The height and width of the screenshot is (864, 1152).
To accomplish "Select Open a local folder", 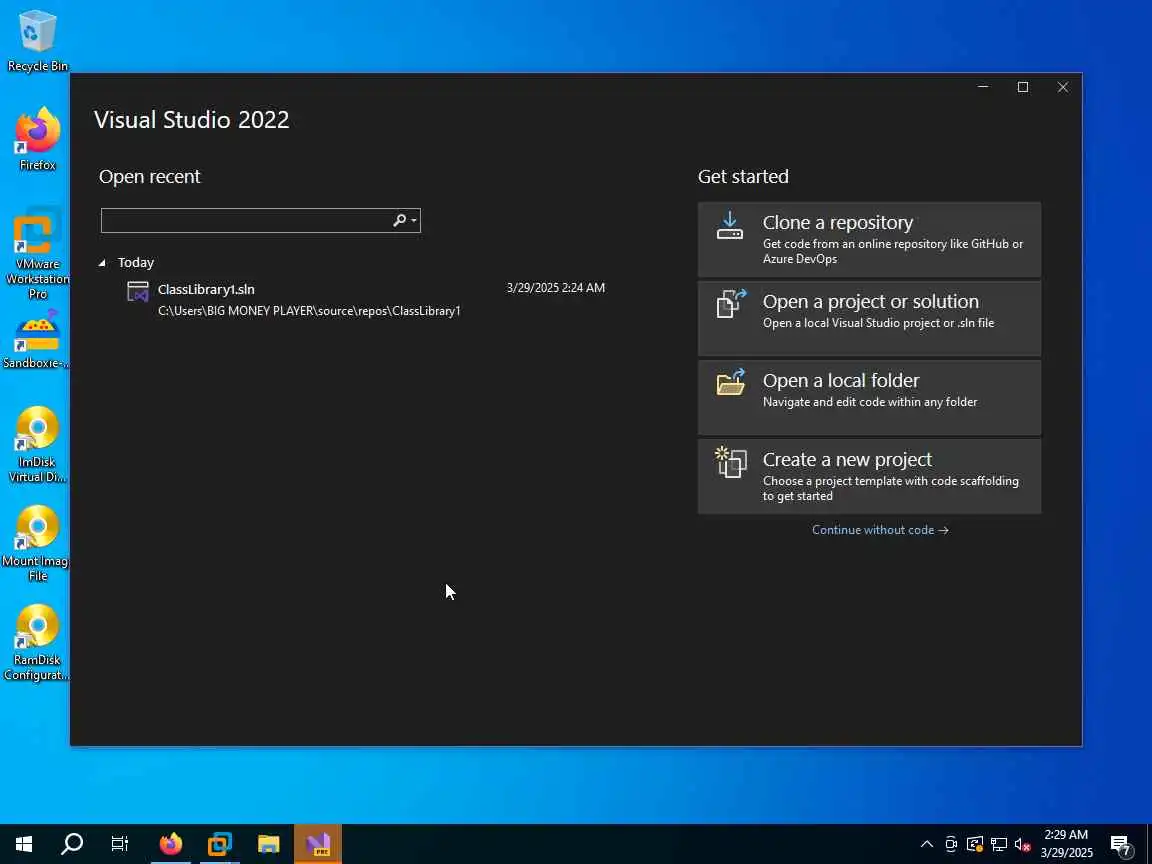I will [869, 397].
